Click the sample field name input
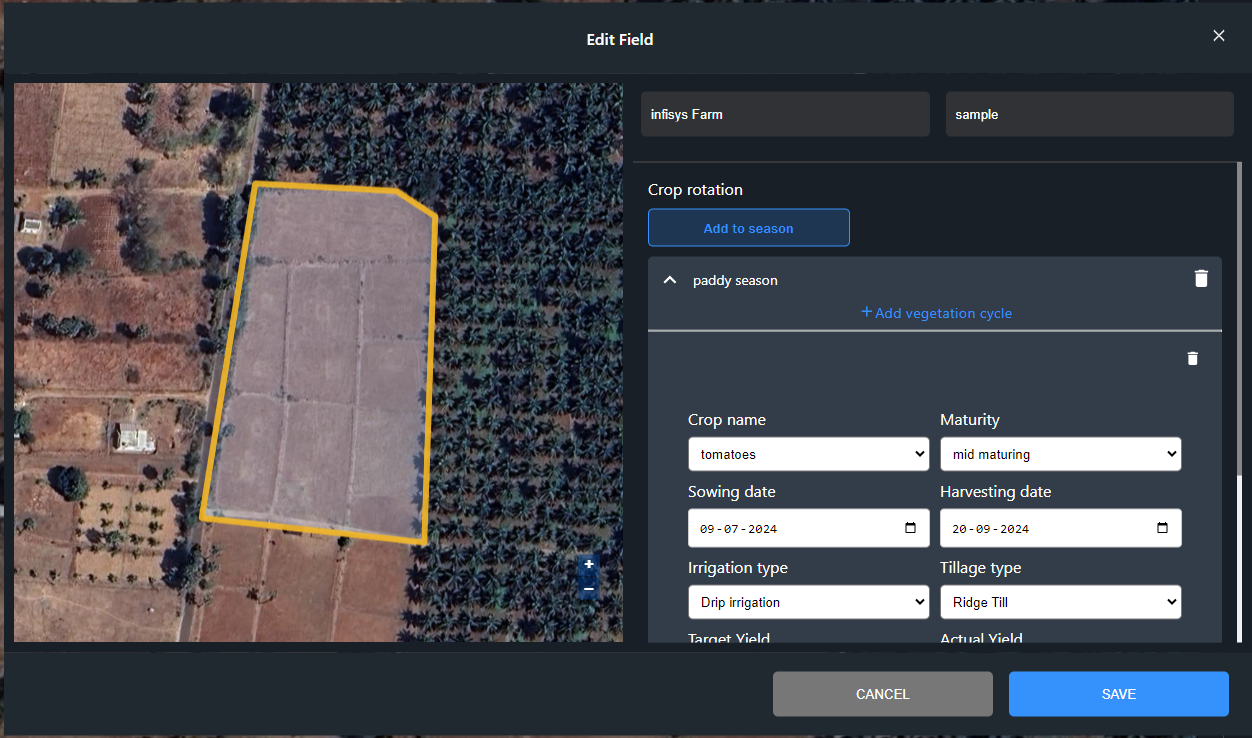 tap(1089, 115)
